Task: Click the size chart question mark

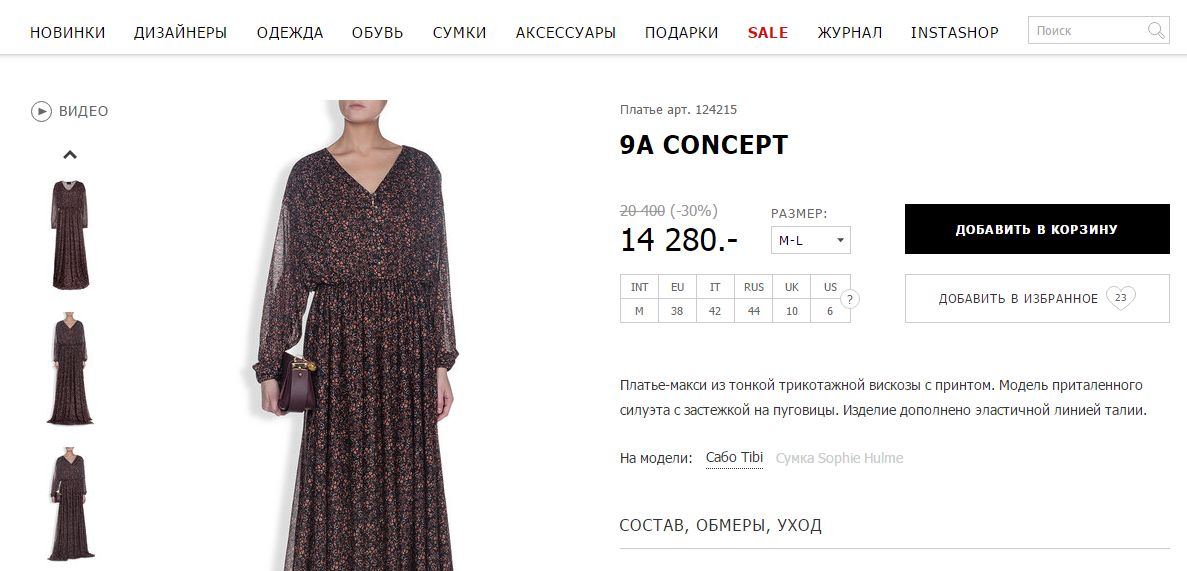Action: [850, 298]
